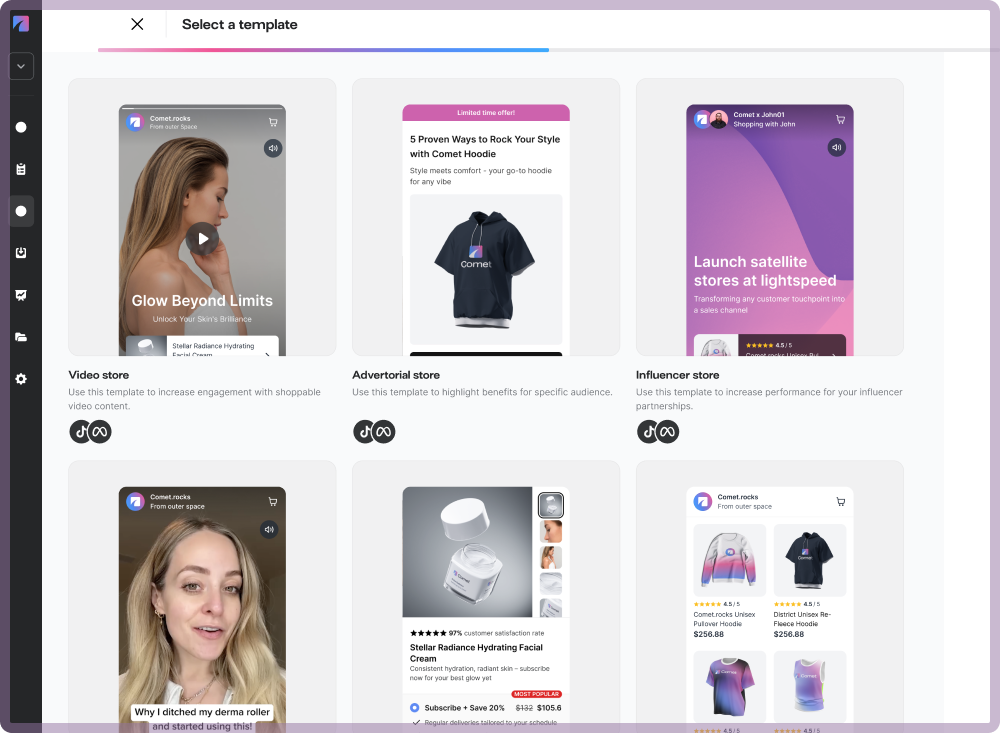1000x733 pixels.
Task: Open the folders icon in sidebar
Action: (21, 337)
